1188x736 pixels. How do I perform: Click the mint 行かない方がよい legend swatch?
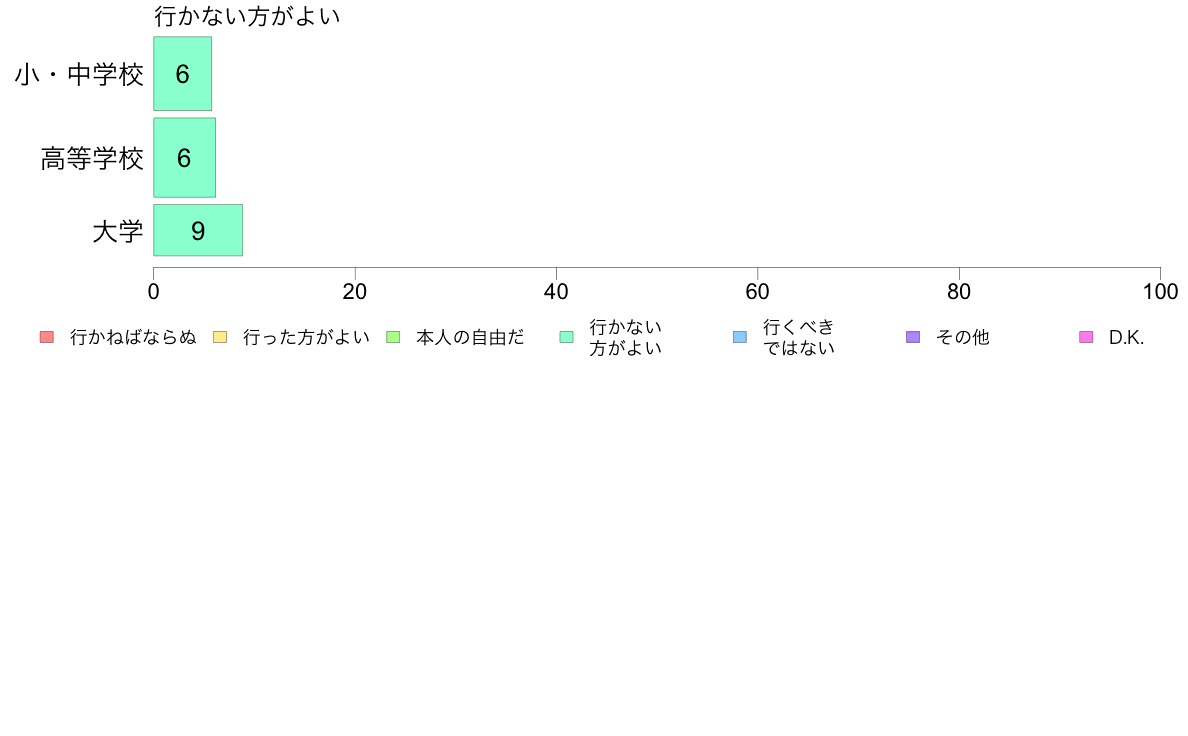[x=567, y=337]
